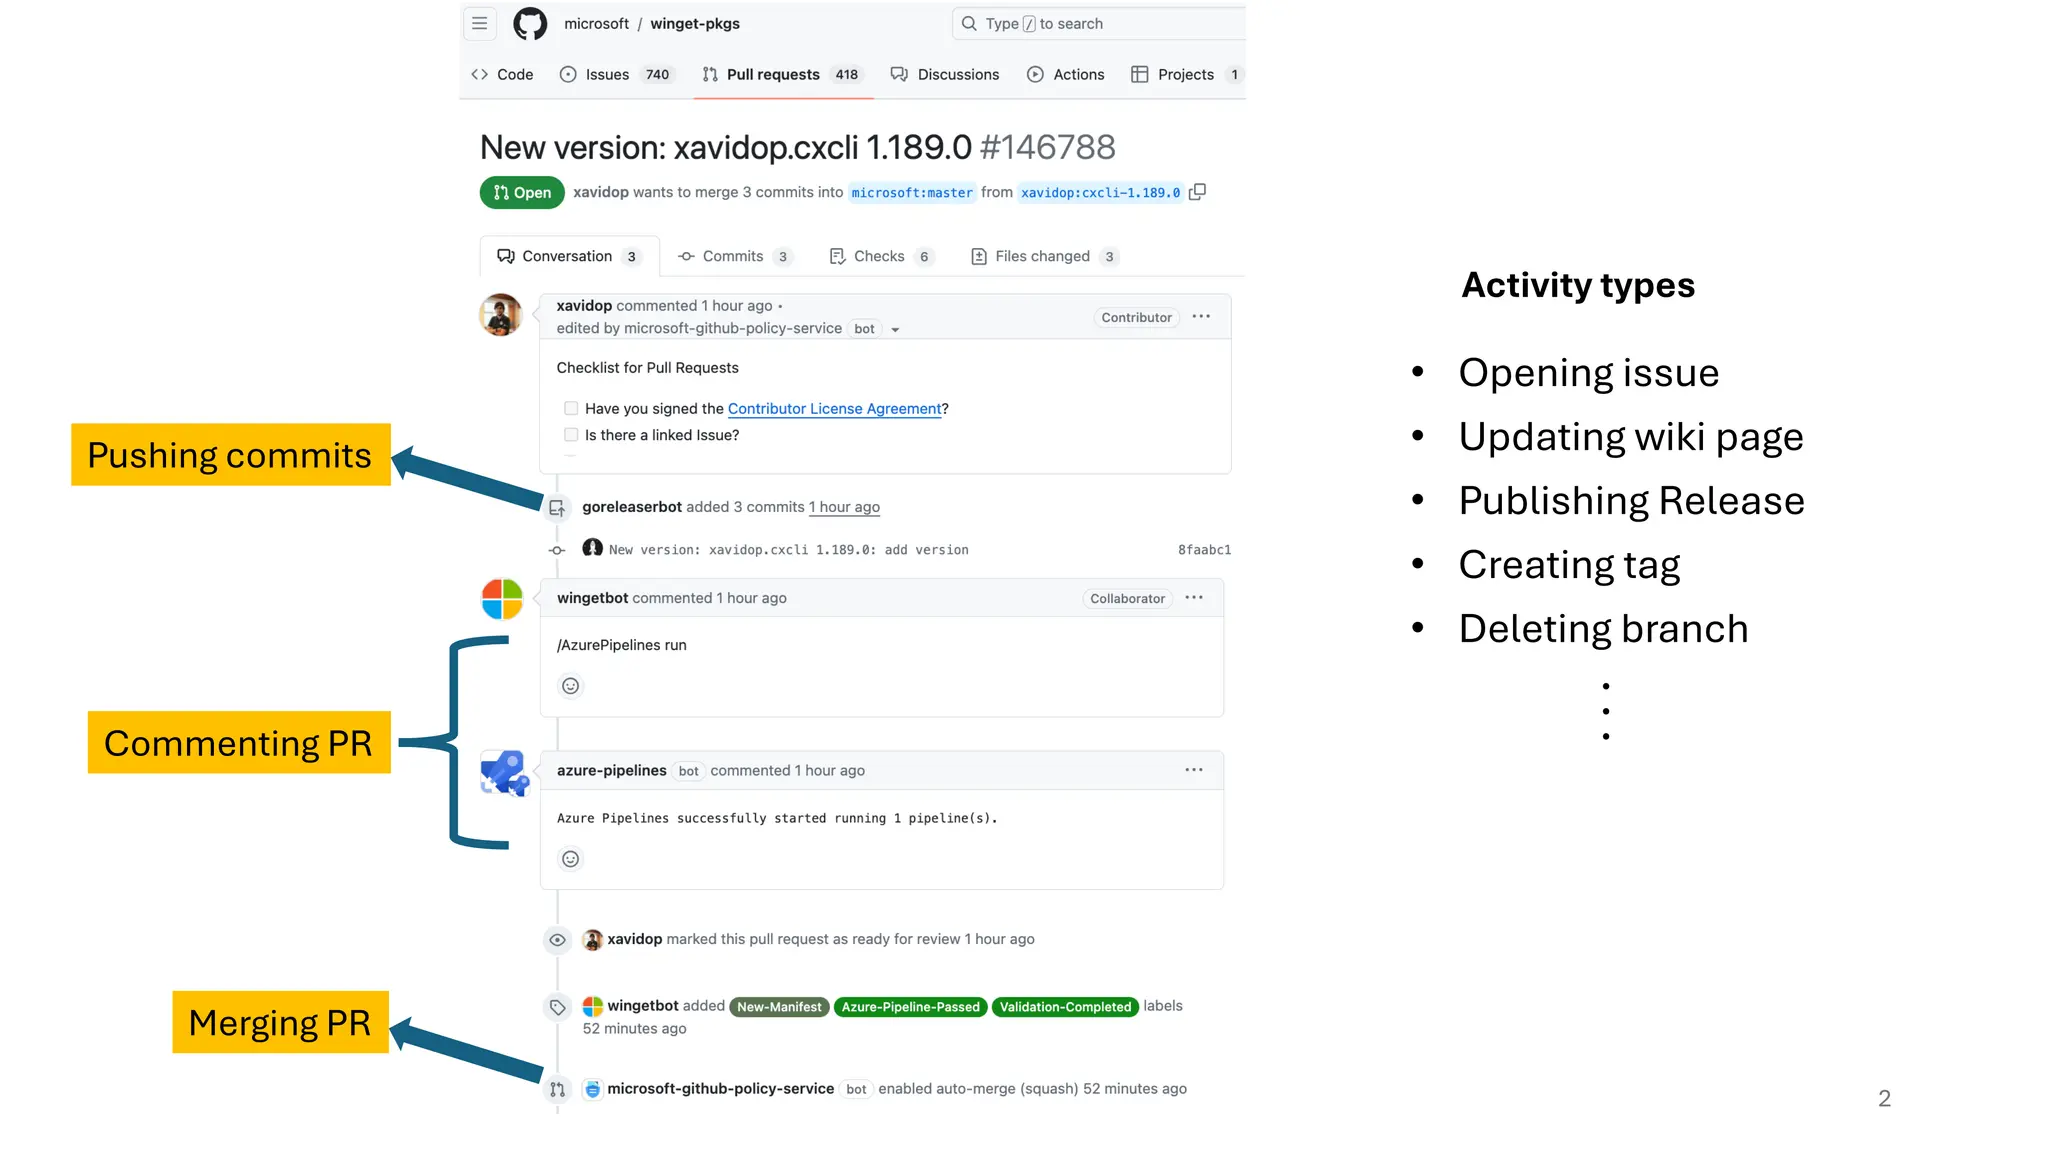
Task: Open the hamburger navigation menu
Action: (480, 23)
